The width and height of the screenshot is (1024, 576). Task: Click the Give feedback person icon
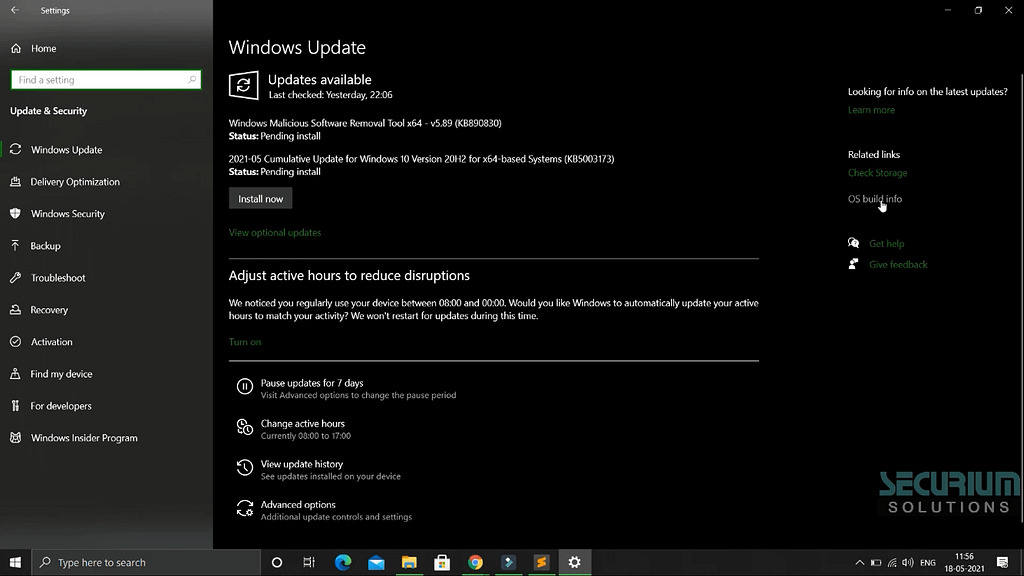tap(854, 264)
